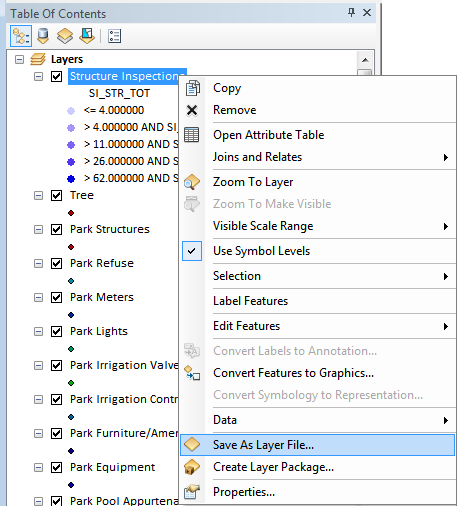Click the Copy icon in context menu

(x=192, y=88)
